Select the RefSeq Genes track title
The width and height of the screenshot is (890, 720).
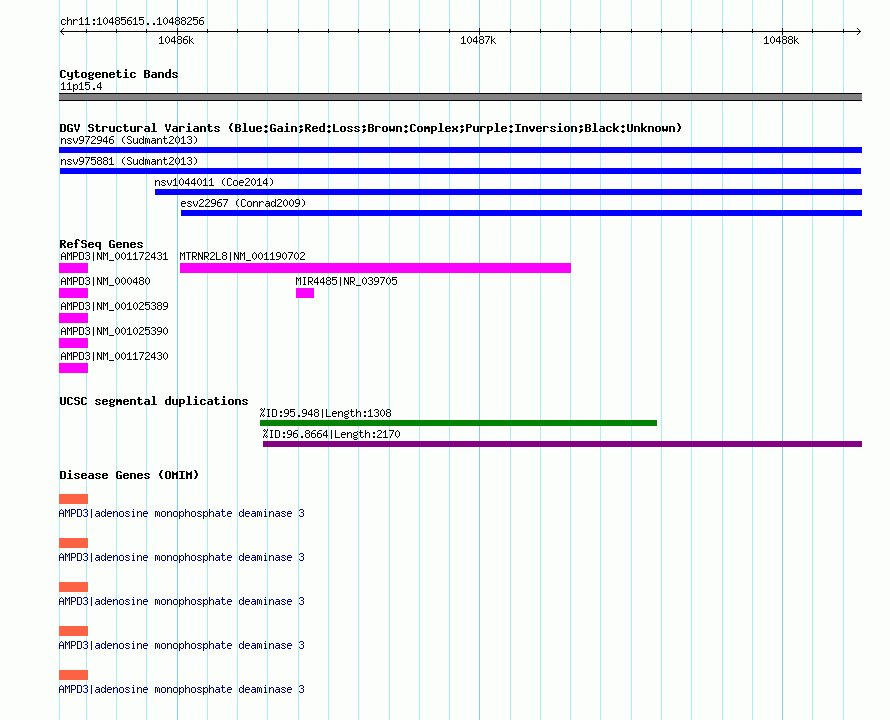click(x=101, y=244)
